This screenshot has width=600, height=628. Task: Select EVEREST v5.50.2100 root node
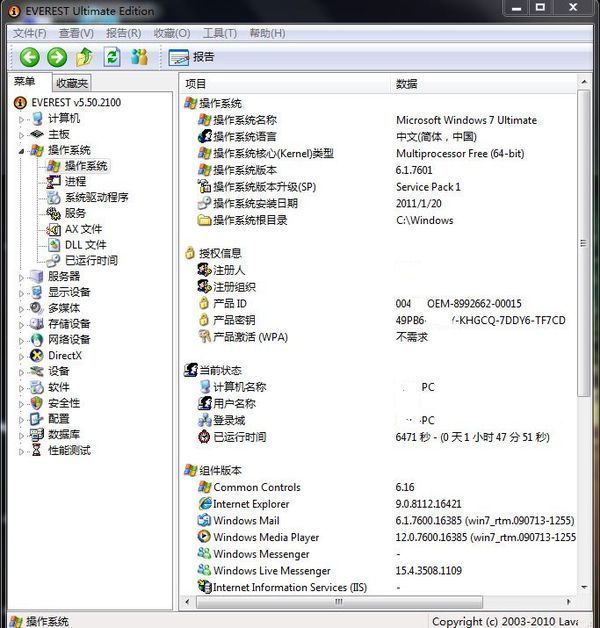point(68,103)
